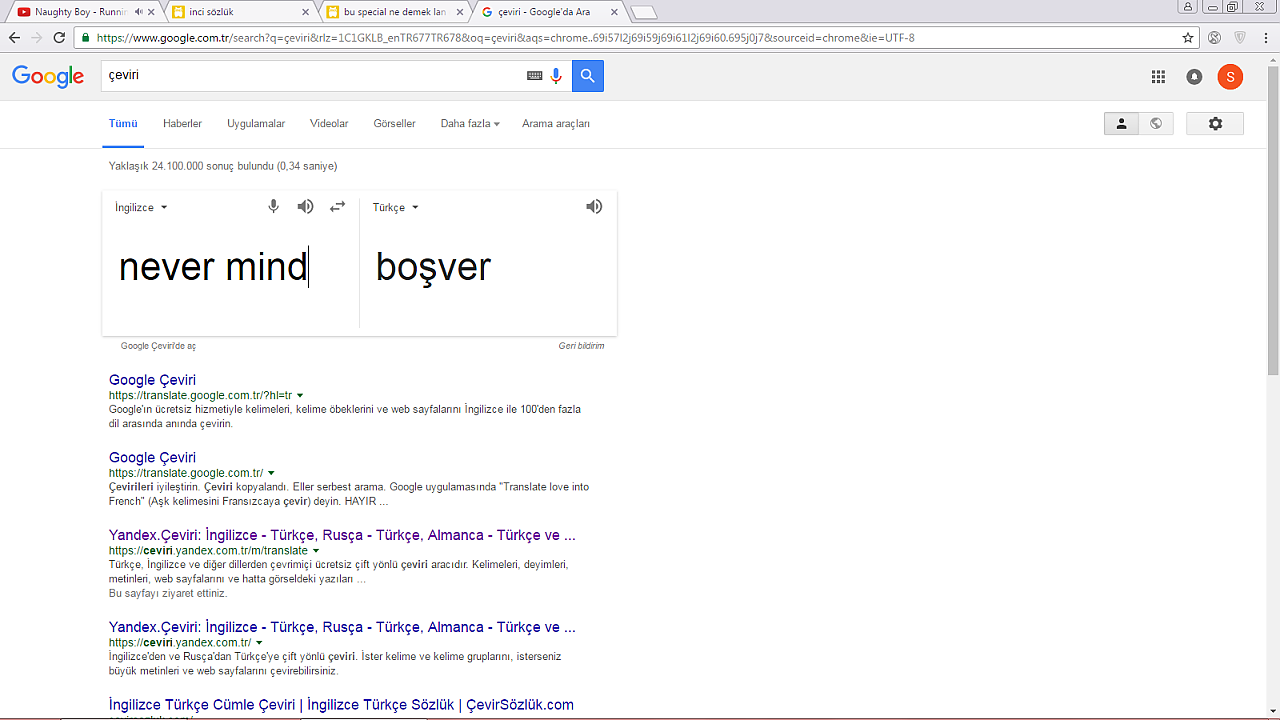The width and height of the screenshot is (1280, 720).
Task: Open the Türkçe target language dropdown
Action: pyautogui.click(x=396, y=207)
